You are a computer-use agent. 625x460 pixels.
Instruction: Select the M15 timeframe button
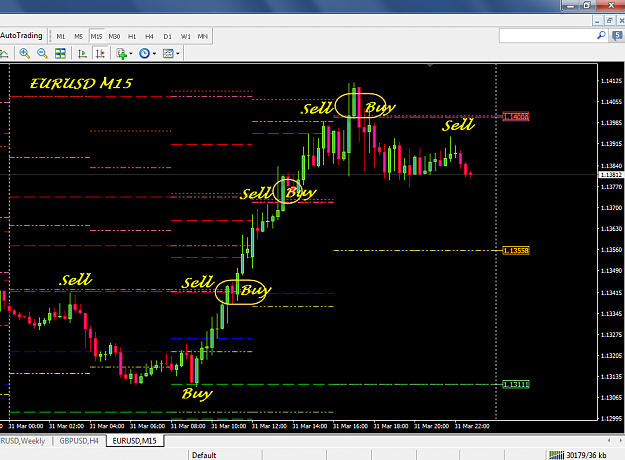coord(96,36)
